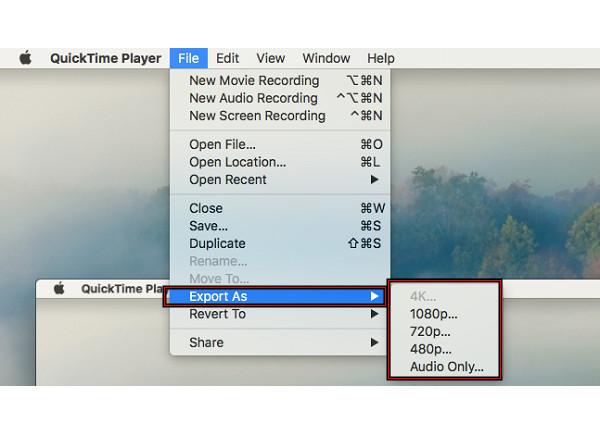Select Close in the File menu
The height and width of the screenshot is (434, 600).
click(207, 209)
